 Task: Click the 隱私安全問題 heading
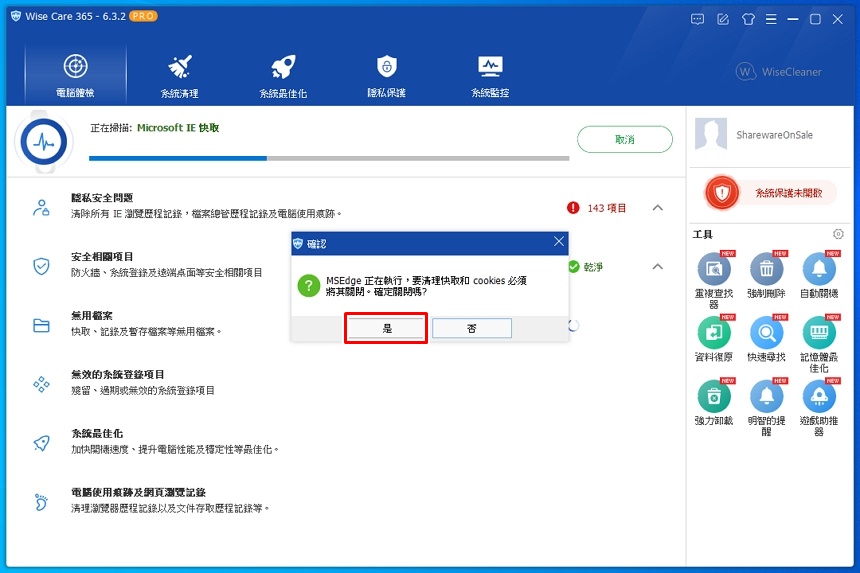(102, 197)
